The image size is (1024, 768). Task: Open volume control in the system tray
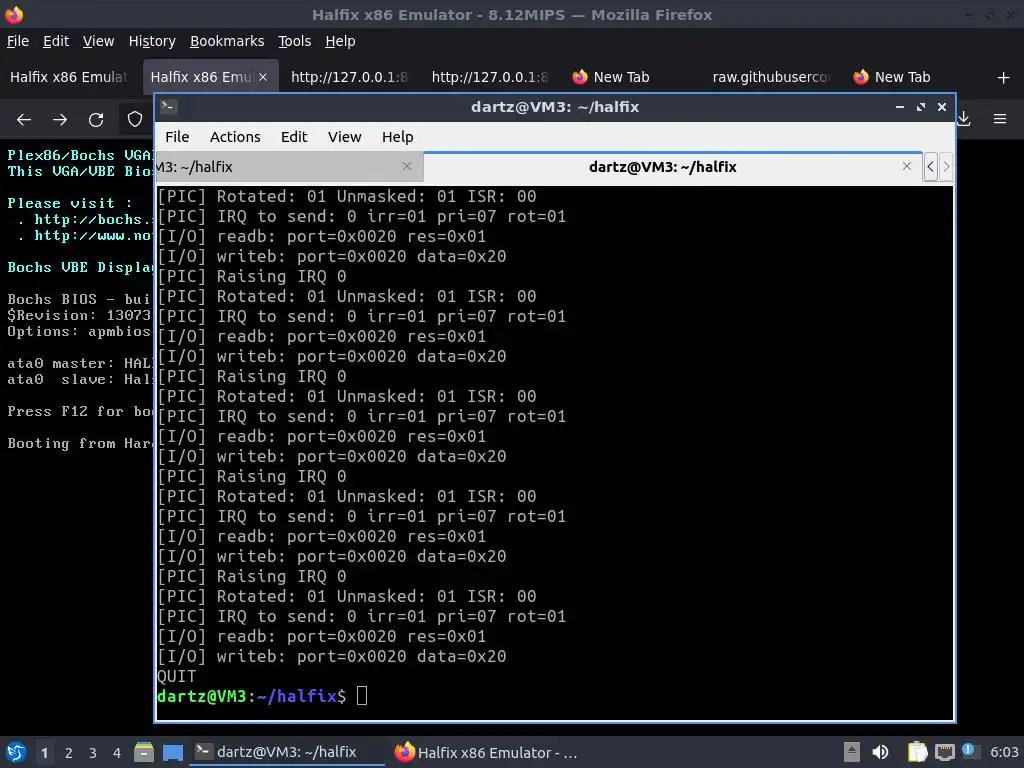(880, 752)
